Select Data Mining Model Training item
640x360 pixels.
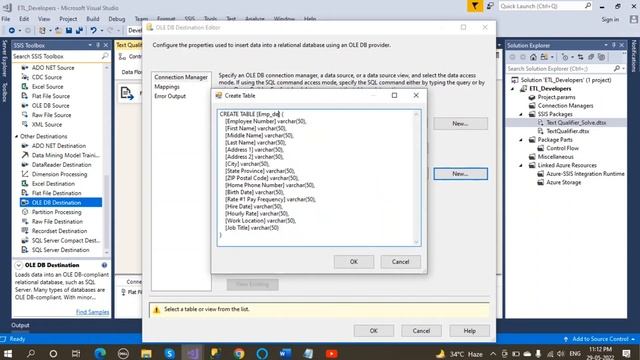pyautogui.click(x=65, y=155)
